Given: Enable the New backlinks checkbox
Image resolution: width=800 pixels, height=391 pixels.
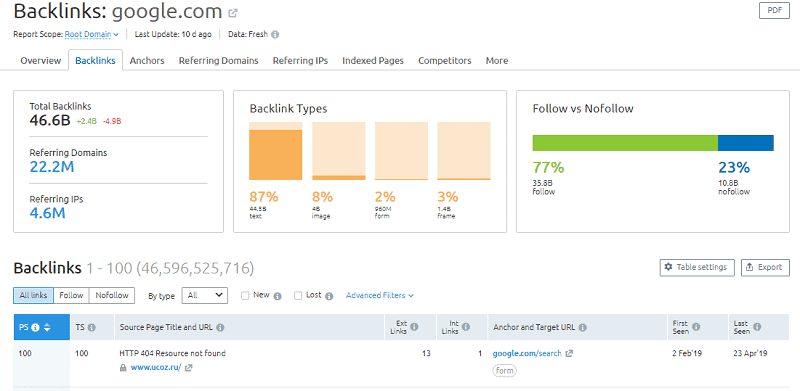Looking at the screenshot, I should (x=245, y=296).
